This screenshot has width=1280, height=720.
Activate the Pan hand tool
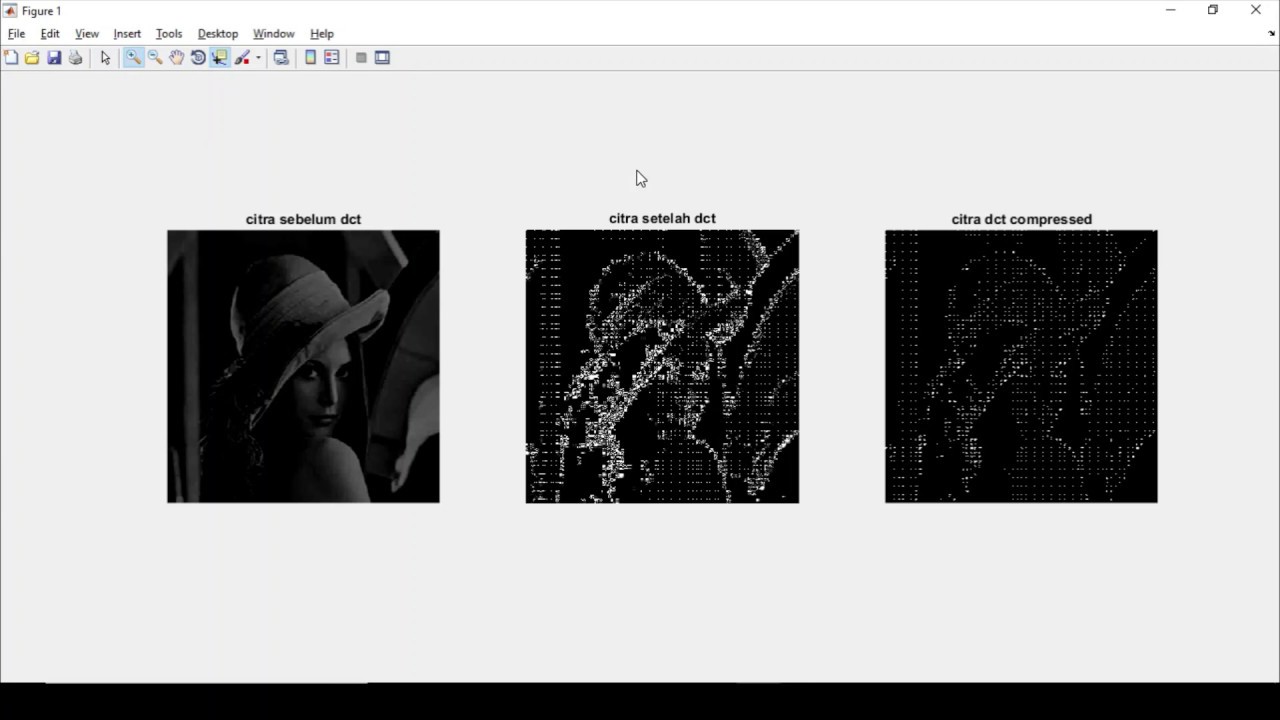[x=177, y=58]
